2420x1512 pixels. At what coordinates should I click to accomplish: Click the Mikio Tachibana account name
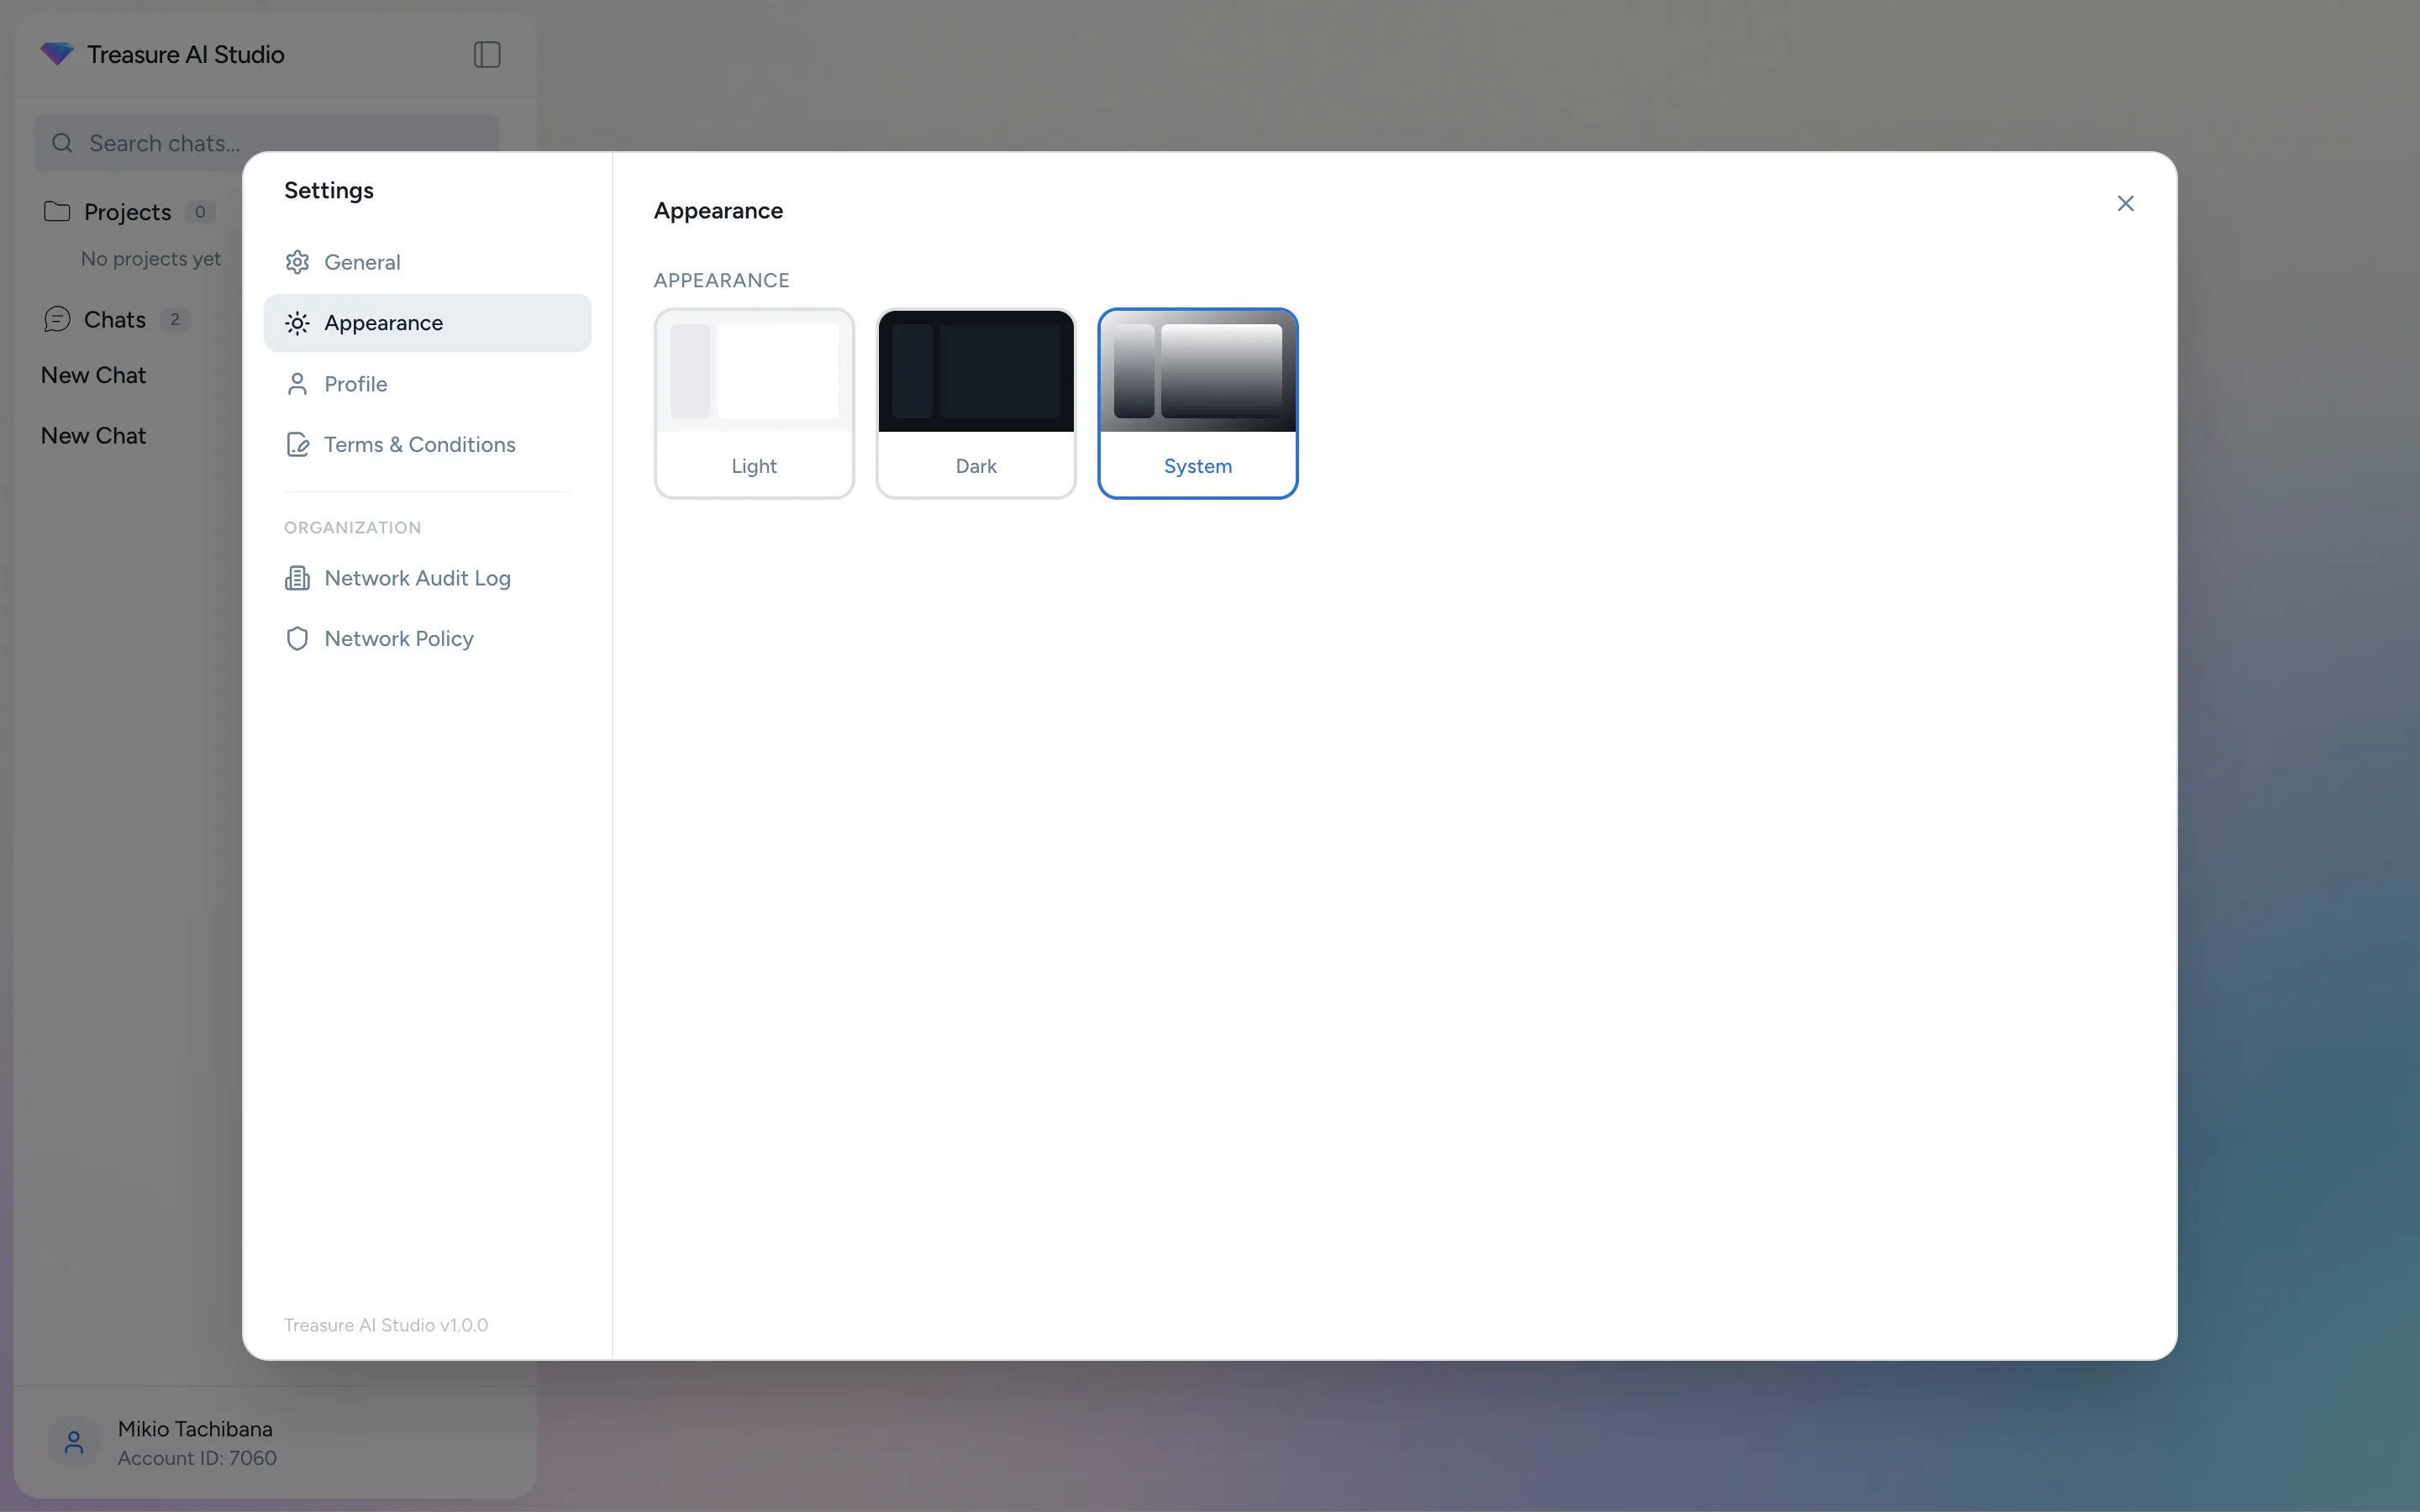pos(195,1429)
